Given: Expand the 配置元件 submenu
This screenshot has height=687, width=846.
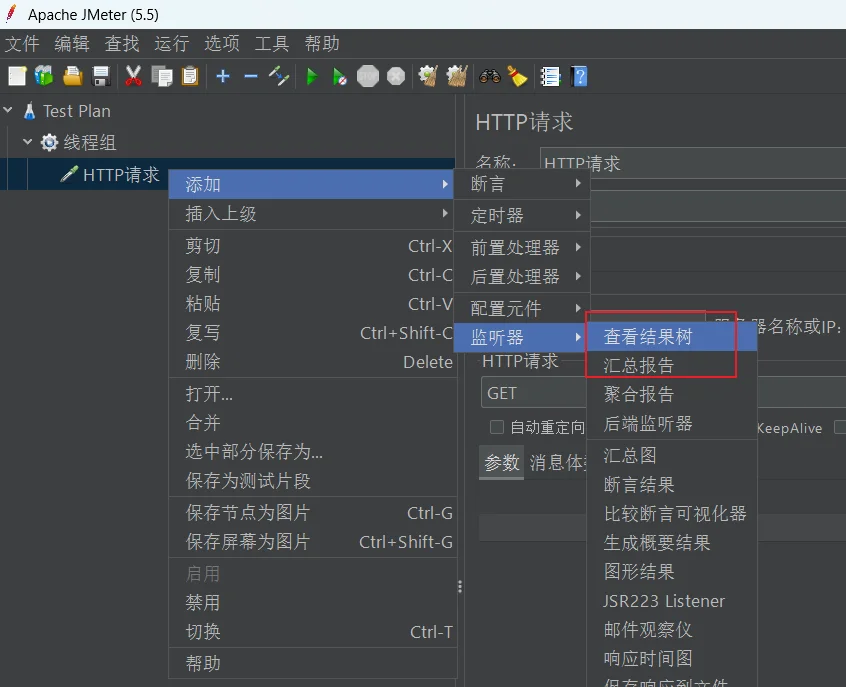Looking at the screenshot, I should [522, 308].
